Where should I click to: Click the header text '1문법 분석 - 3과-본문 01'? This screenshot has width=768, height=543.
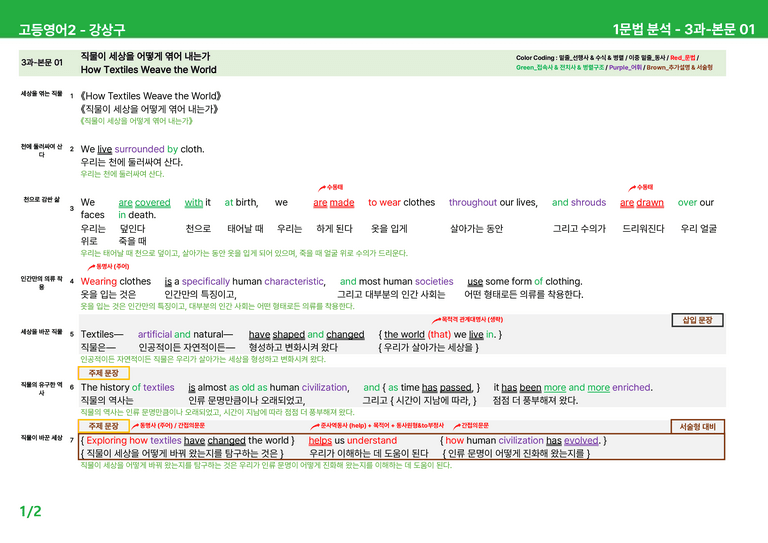[684, 29]
